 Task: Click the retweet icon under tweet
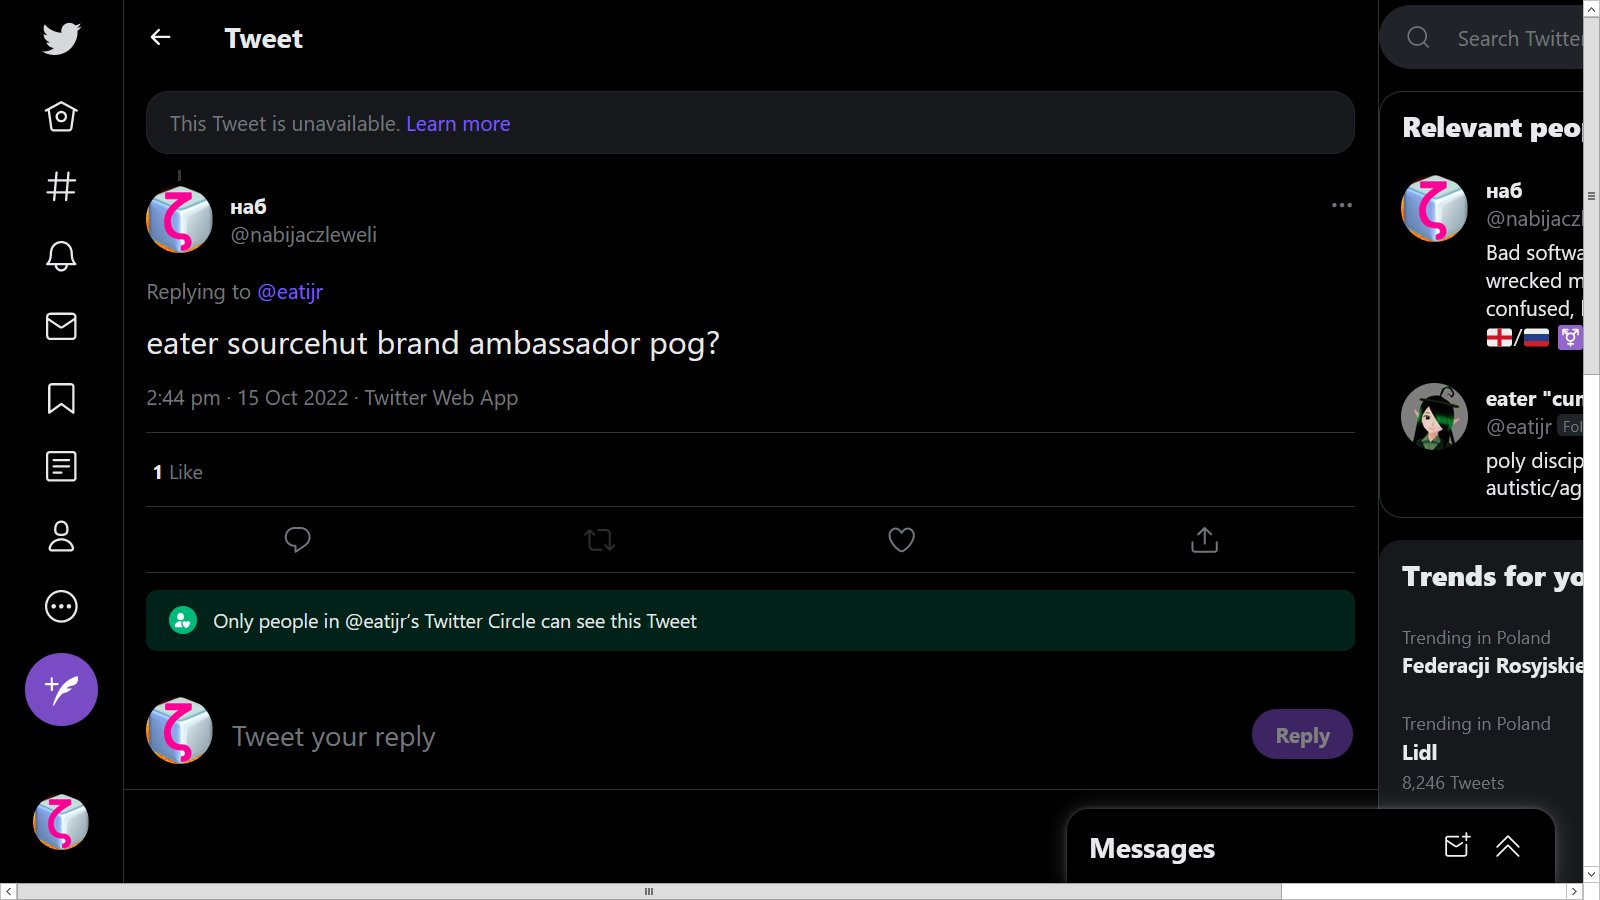(599, 540)
